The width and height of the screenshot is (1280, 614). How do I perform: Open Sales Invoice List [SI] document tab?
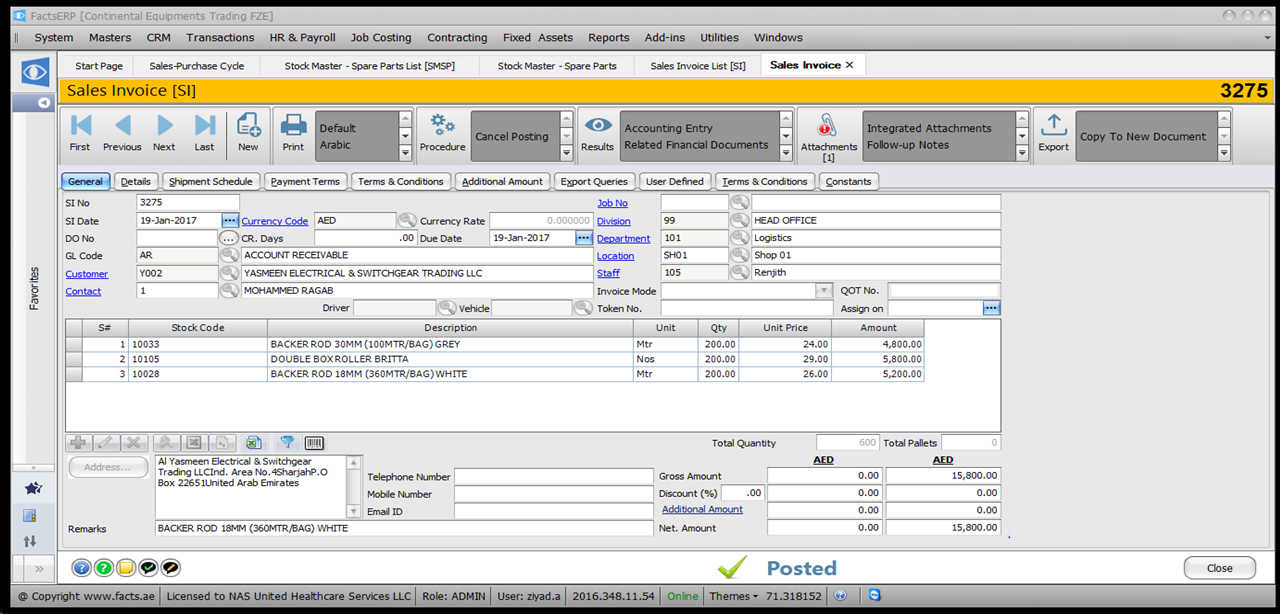pos(698,65)
